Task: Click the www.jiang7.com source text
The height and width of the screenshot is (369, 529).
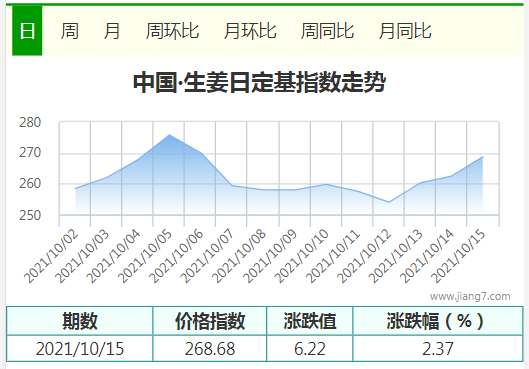Action: (470, 296)
